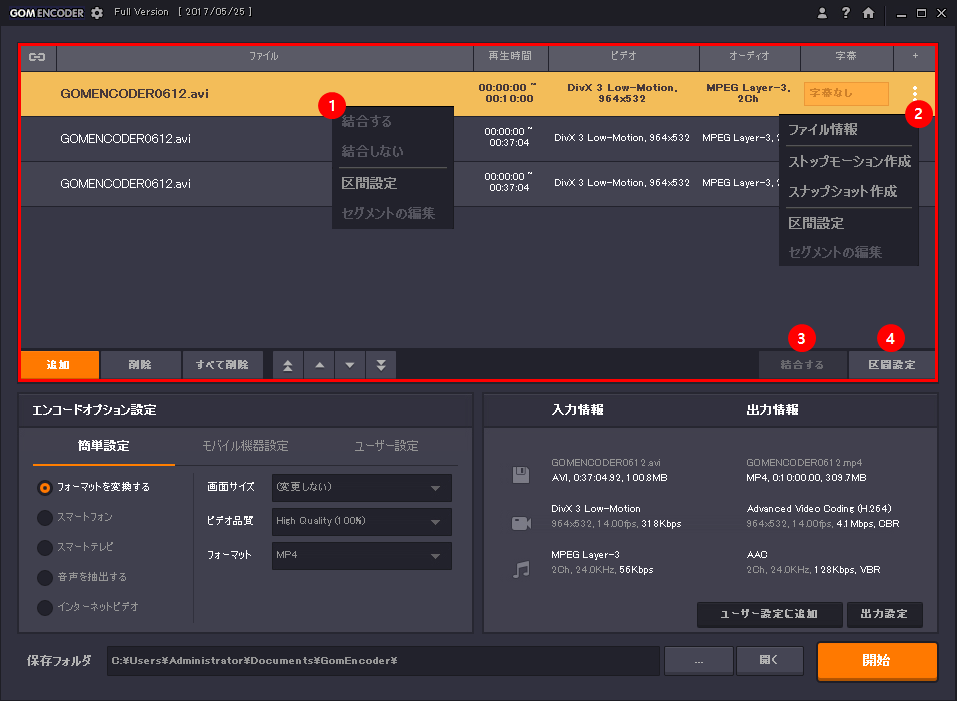This screenshot has height=701, width=957.
Task: Click the 区間設定 button below file list
Action: pyautogui.click(x=892, y=365)
